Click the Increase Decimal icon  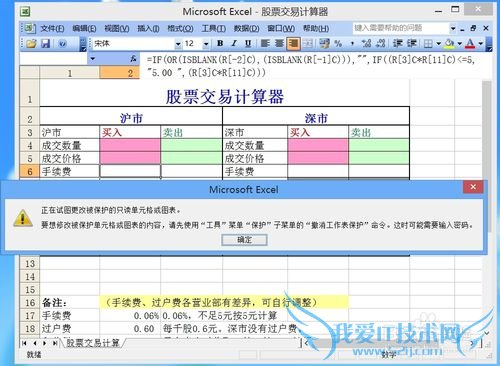click(366, 43)
